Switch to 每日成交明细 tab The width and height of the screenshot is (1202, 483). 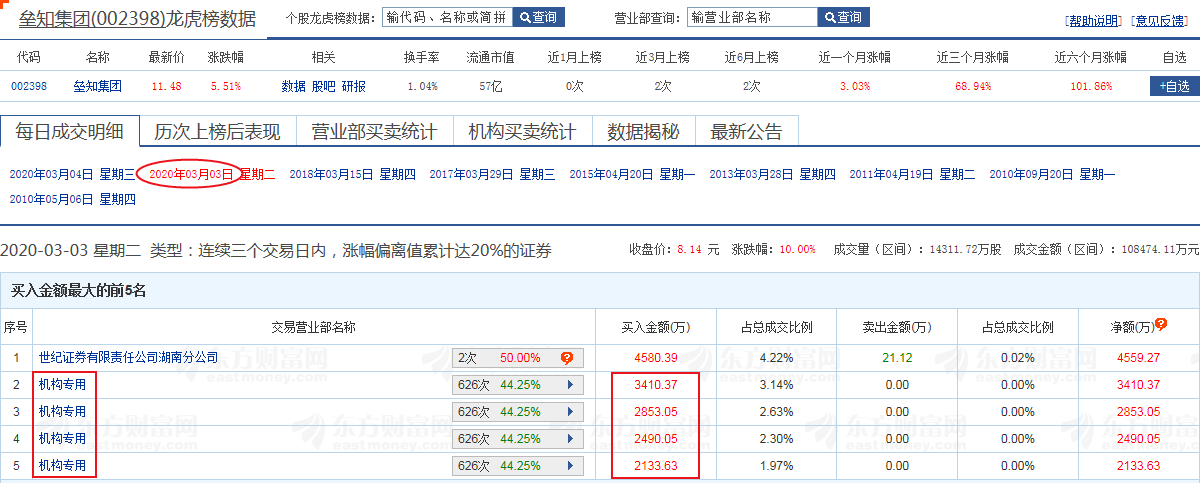click(x=68, y=131)
